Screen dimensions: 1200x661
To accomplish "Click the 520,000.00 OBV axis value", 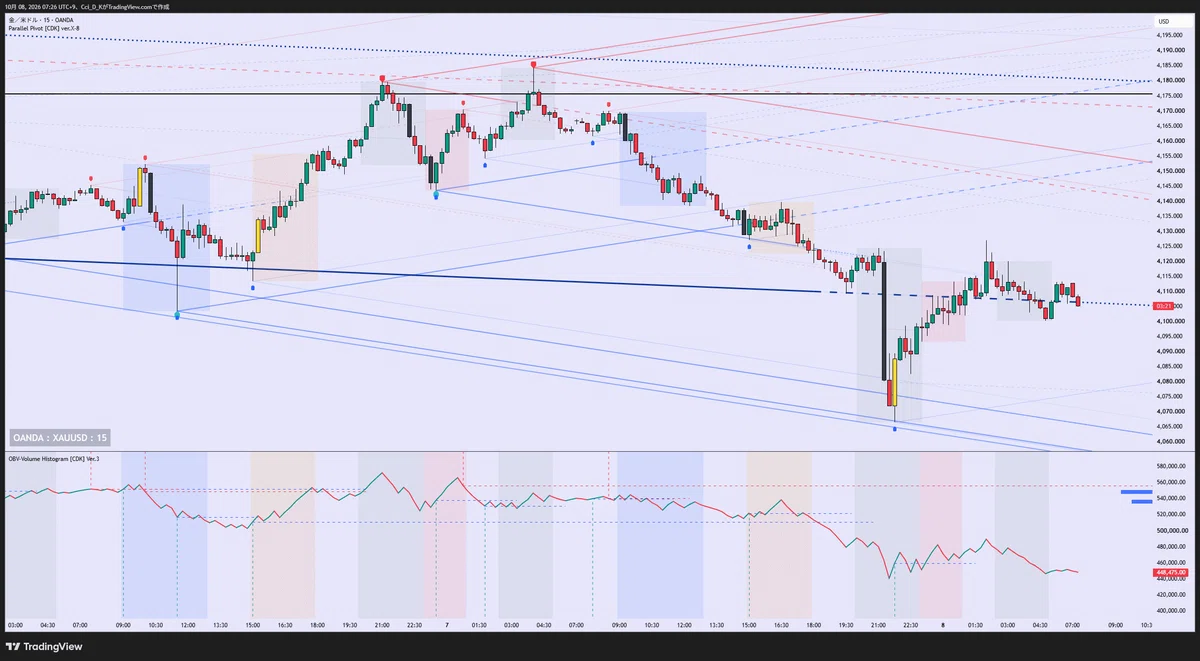I will (x=1171, y=514).
